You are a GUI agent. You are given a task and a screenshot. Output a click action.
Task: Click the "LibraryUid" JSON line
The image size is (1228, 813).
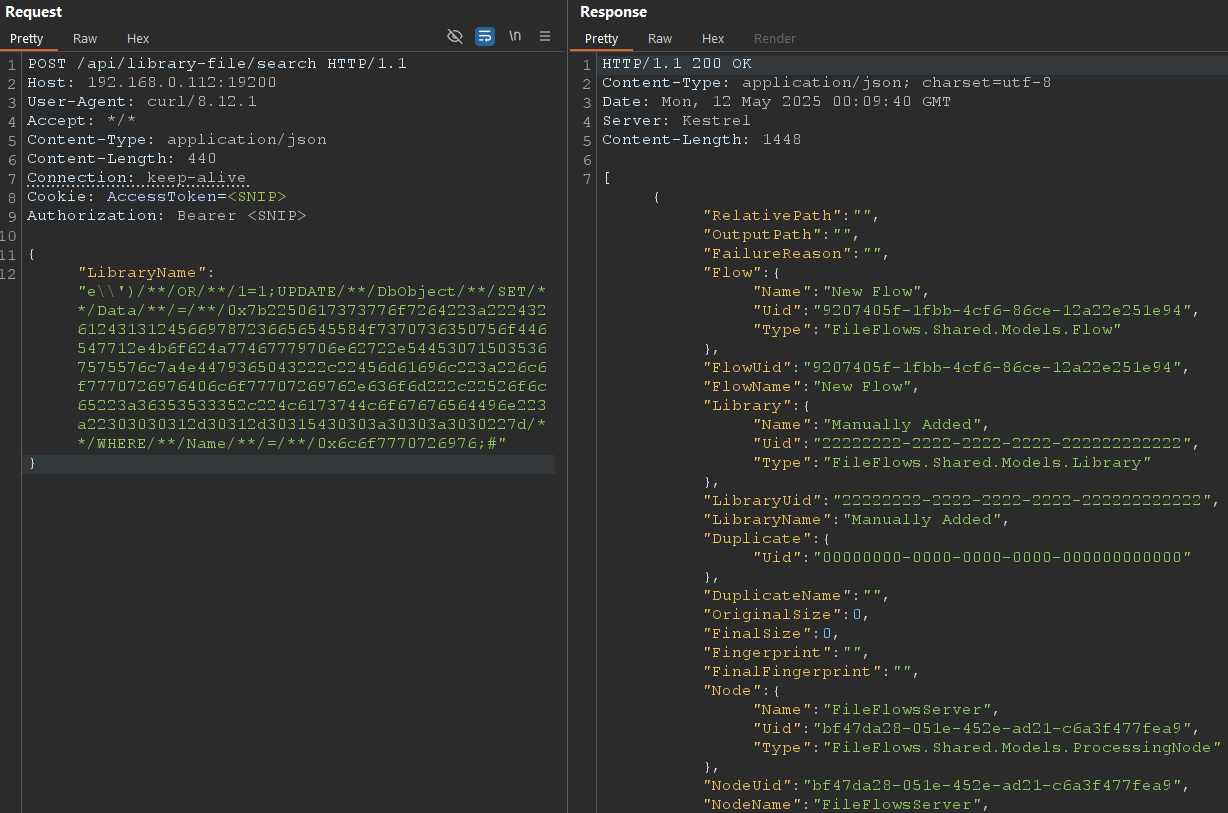click(962, 500)
